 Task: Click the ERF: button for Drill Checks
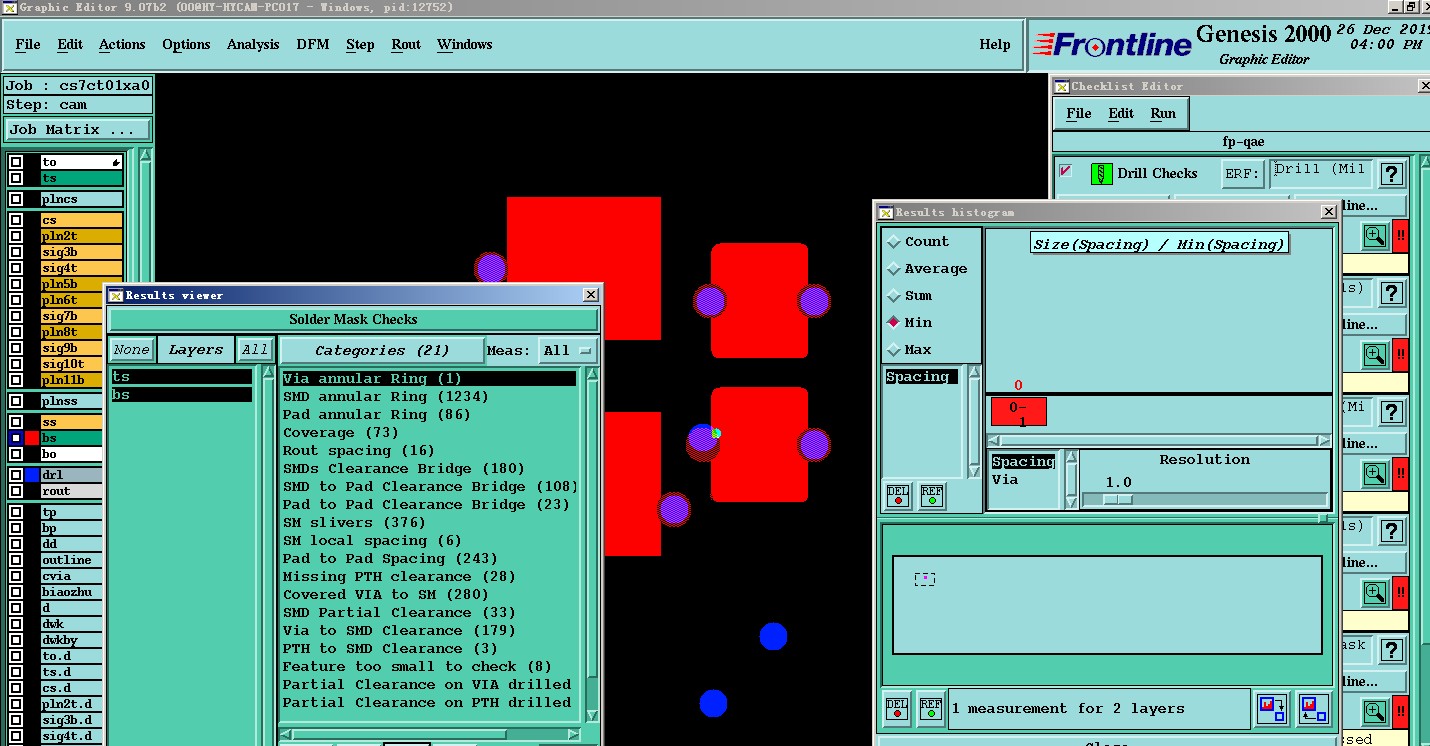[1242, 174]
